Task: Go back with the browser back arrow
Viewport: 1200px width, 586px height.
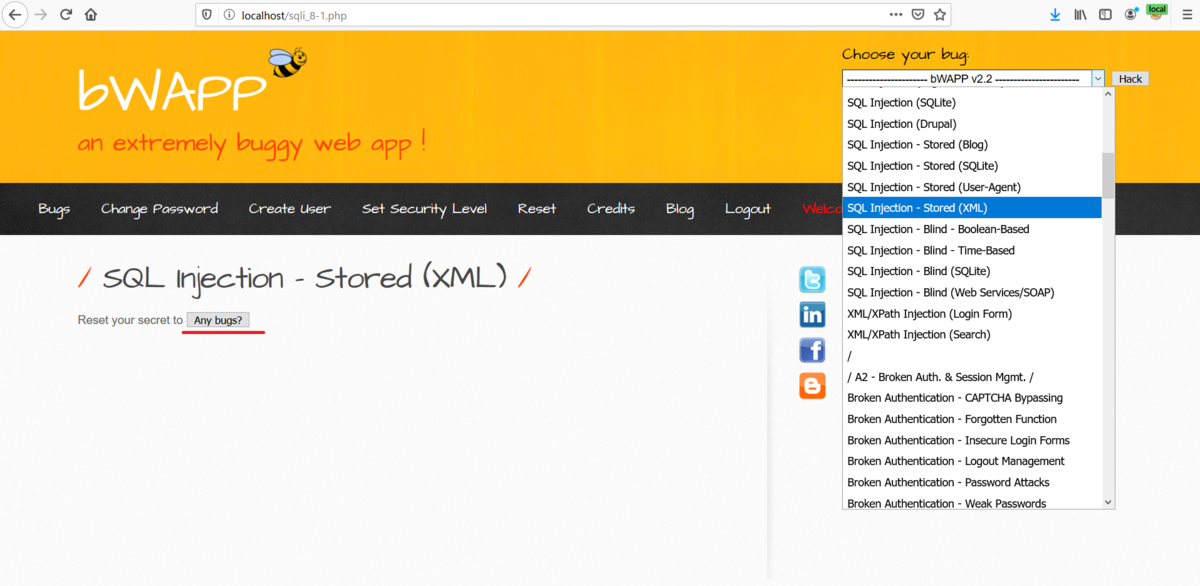Action: pyautogui.click(x=15, y=15)
